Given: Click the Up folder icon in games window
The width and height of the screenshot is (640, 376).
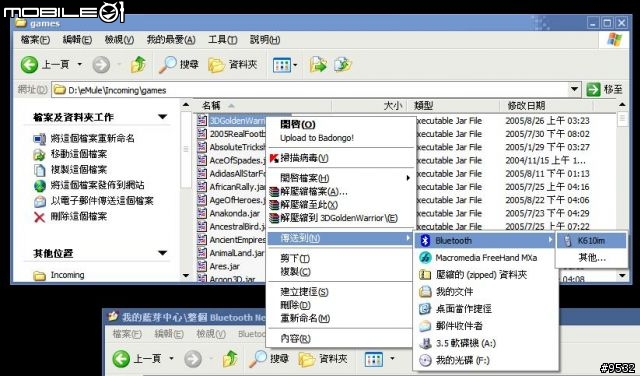Looking at the screenshot, I should (138, 65).
